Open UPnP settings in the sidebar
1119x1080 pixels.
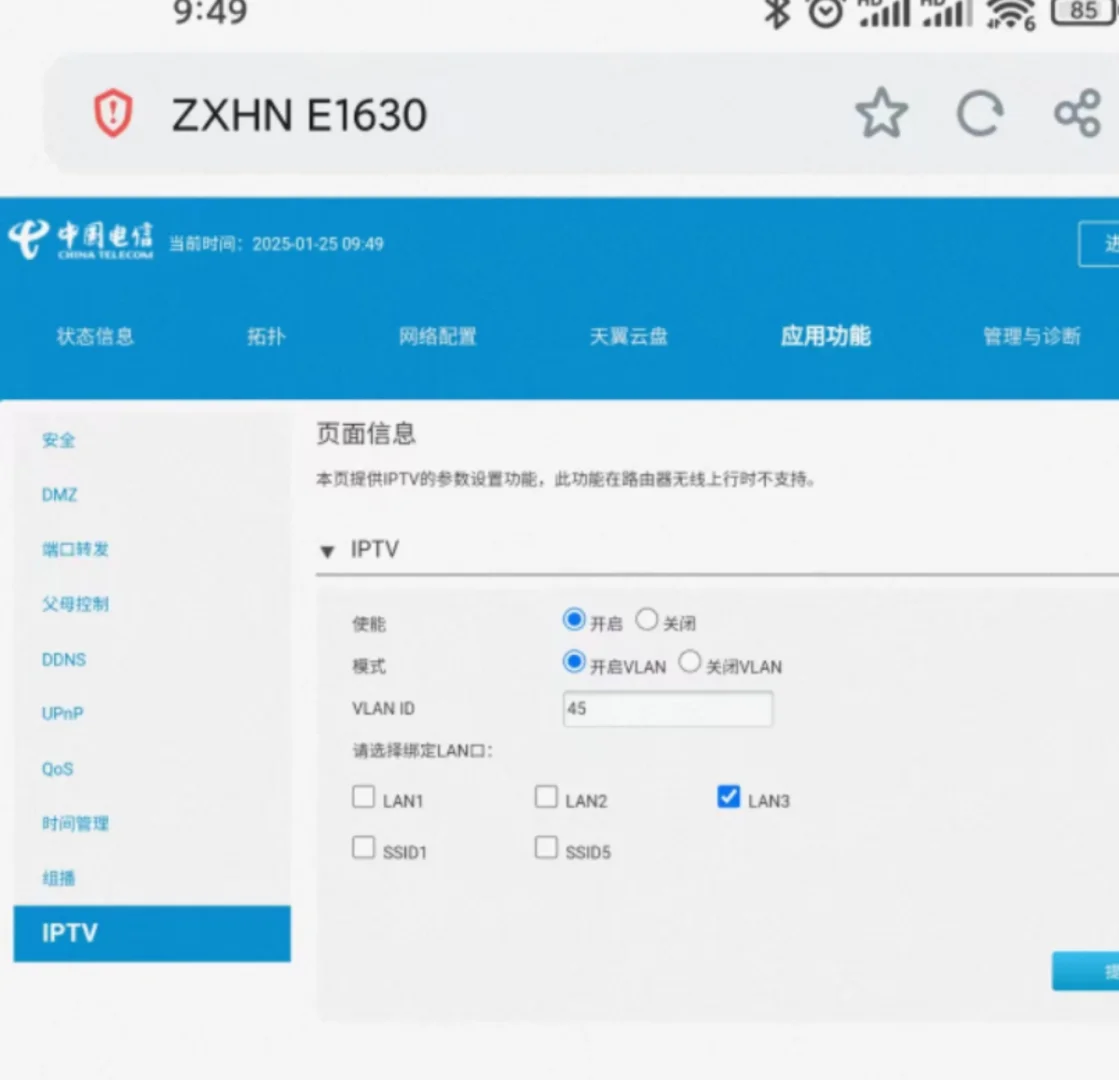[x=62, y=713]
